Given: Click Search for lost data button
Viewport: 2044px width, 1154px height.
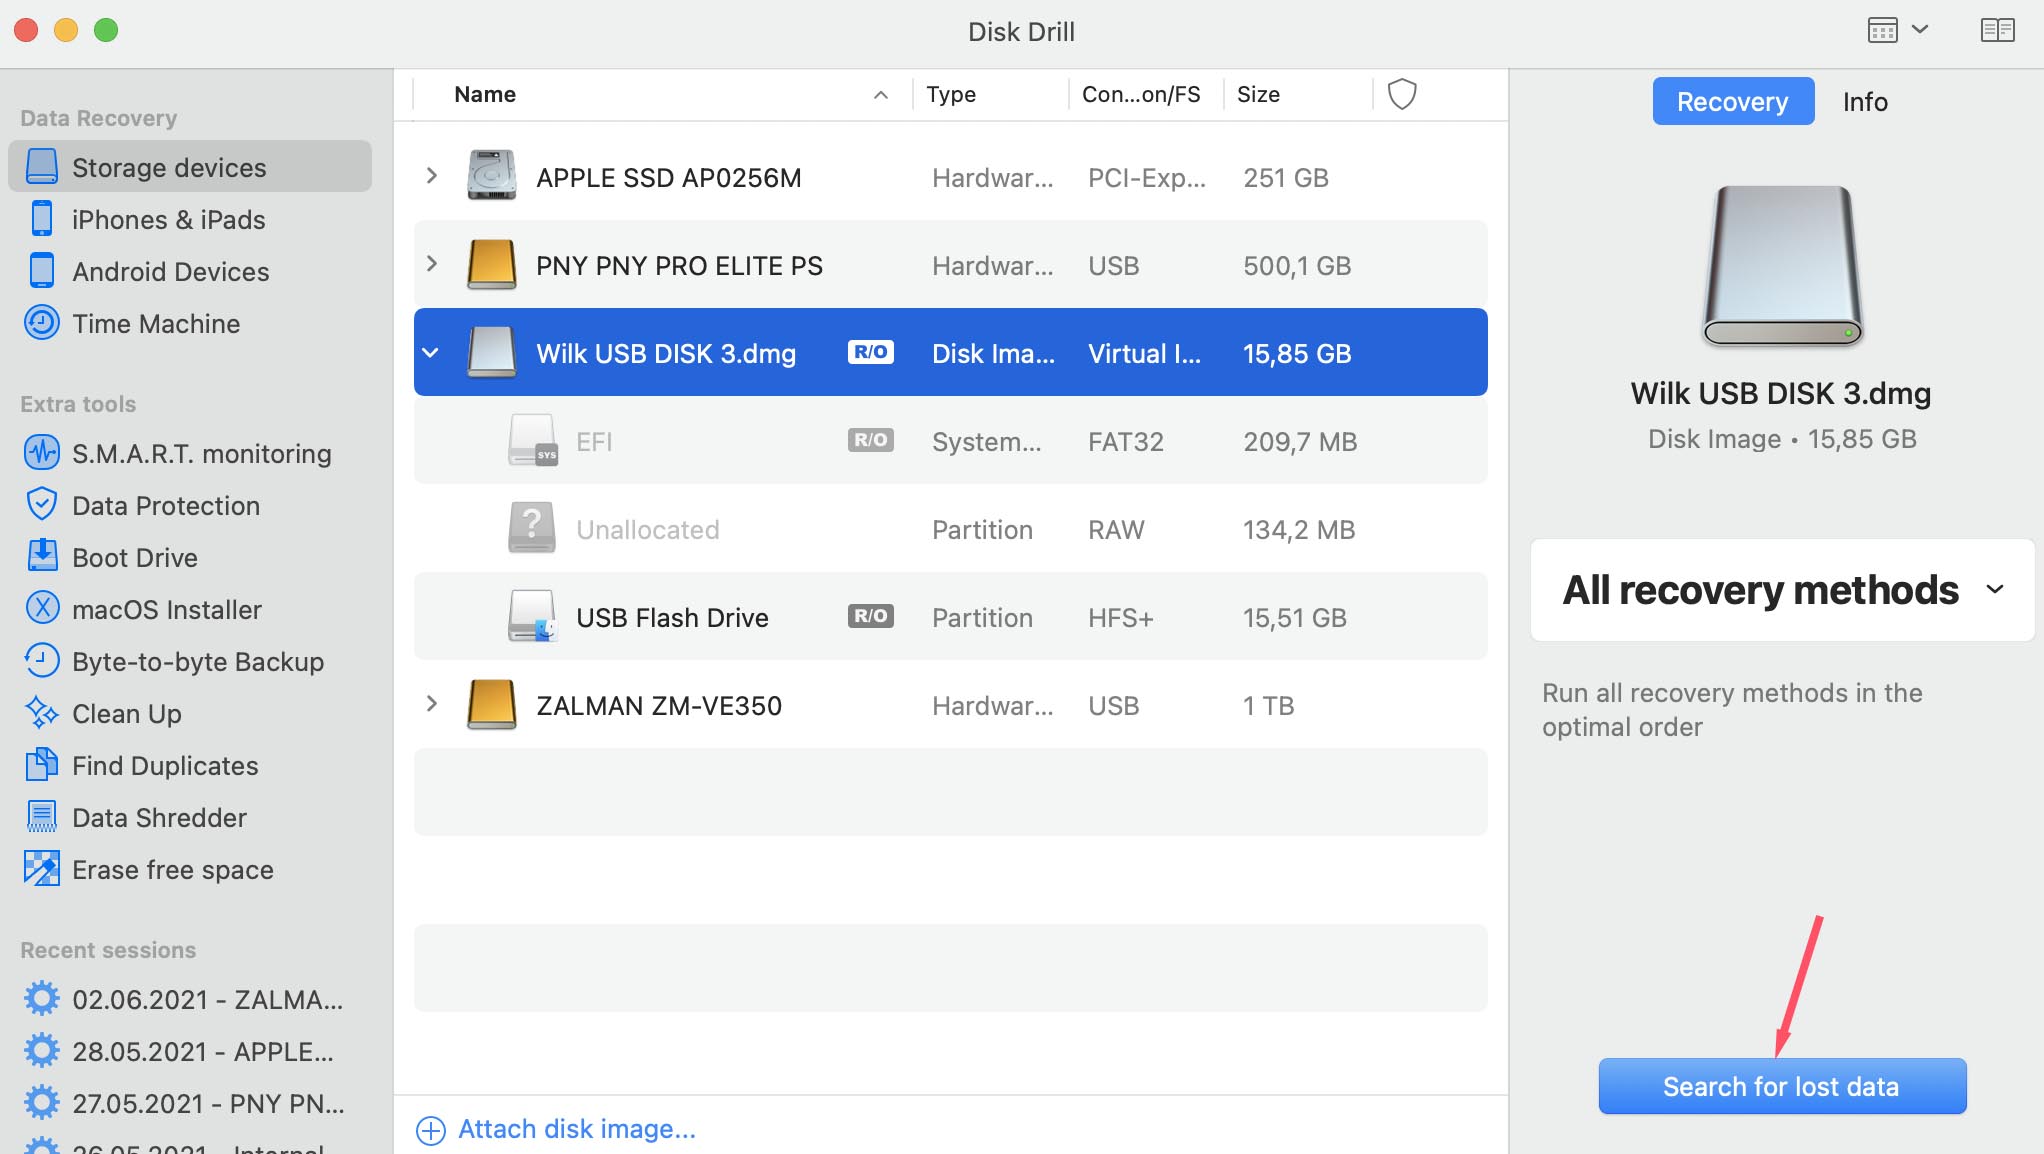Looking at the screenshot, I should point(1781,1085).
